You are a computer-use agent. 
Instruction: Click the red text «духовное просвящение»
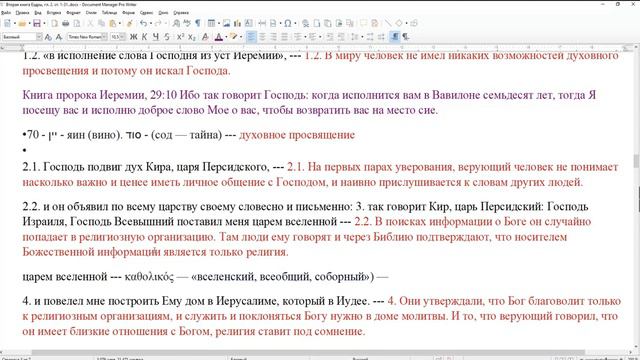point(297,135)
